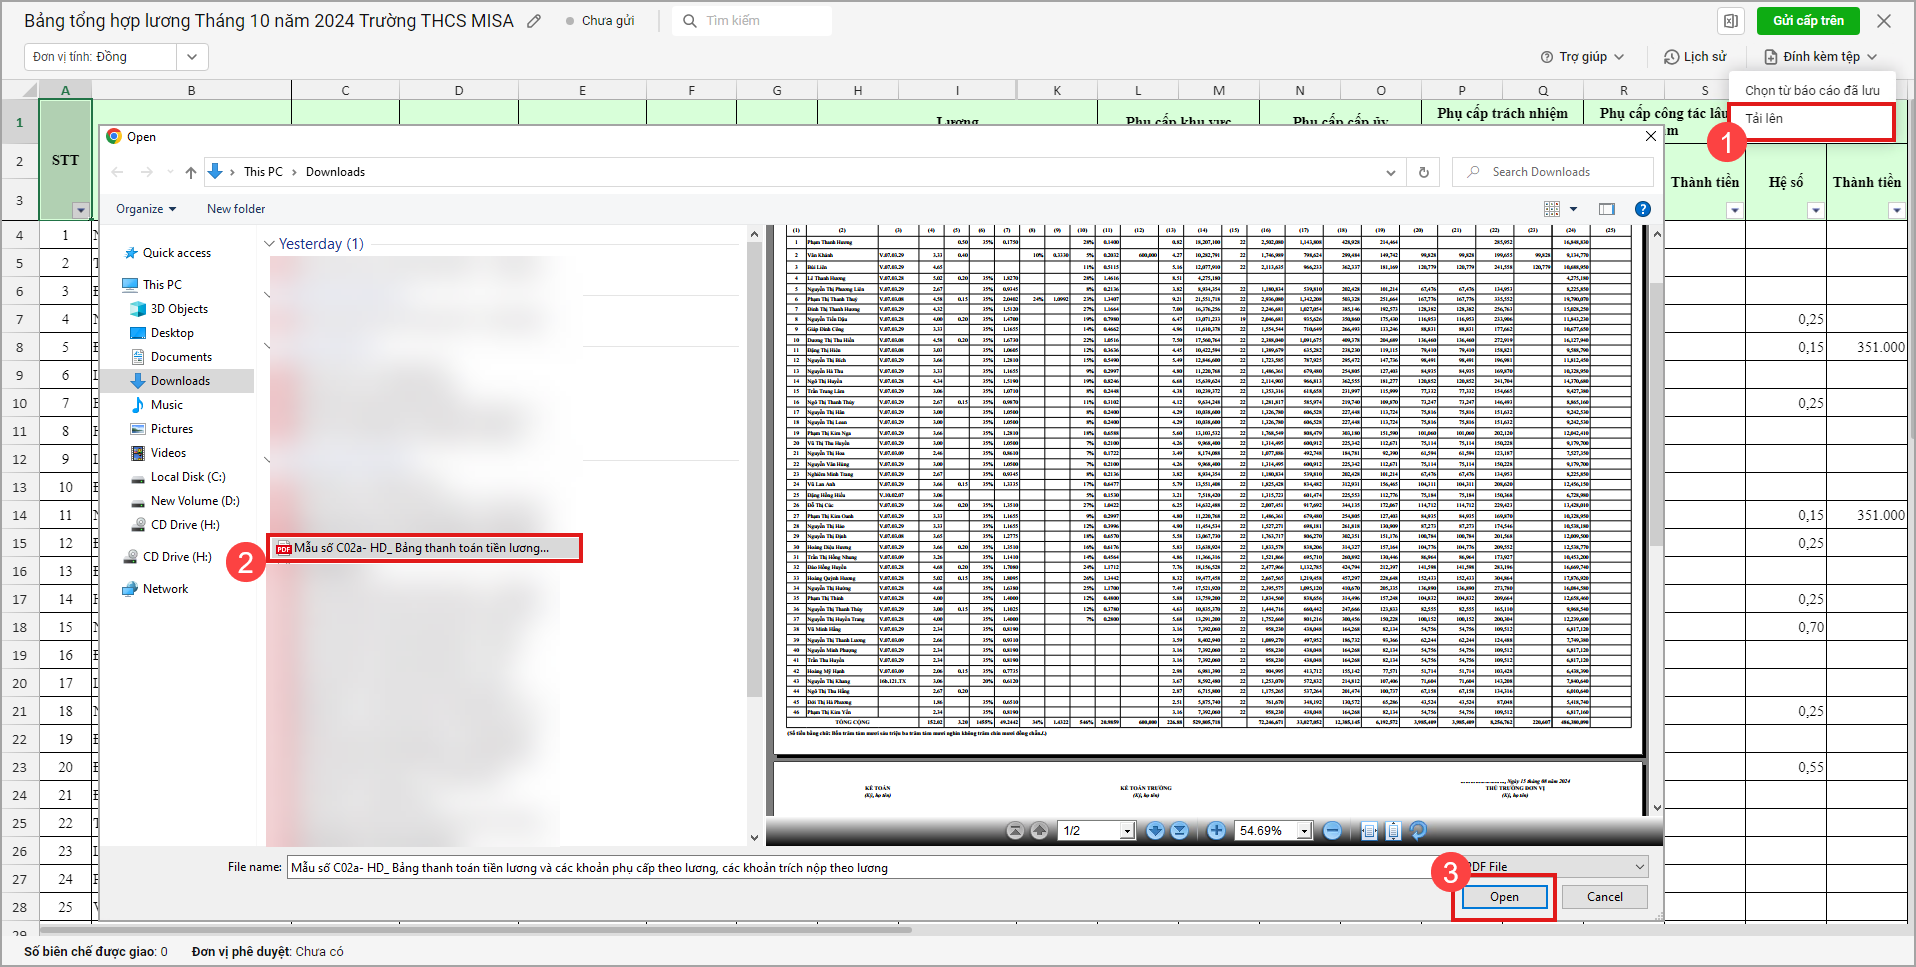
Task: Open the zoom percentage dropdown
Action: click(1304, 831)
